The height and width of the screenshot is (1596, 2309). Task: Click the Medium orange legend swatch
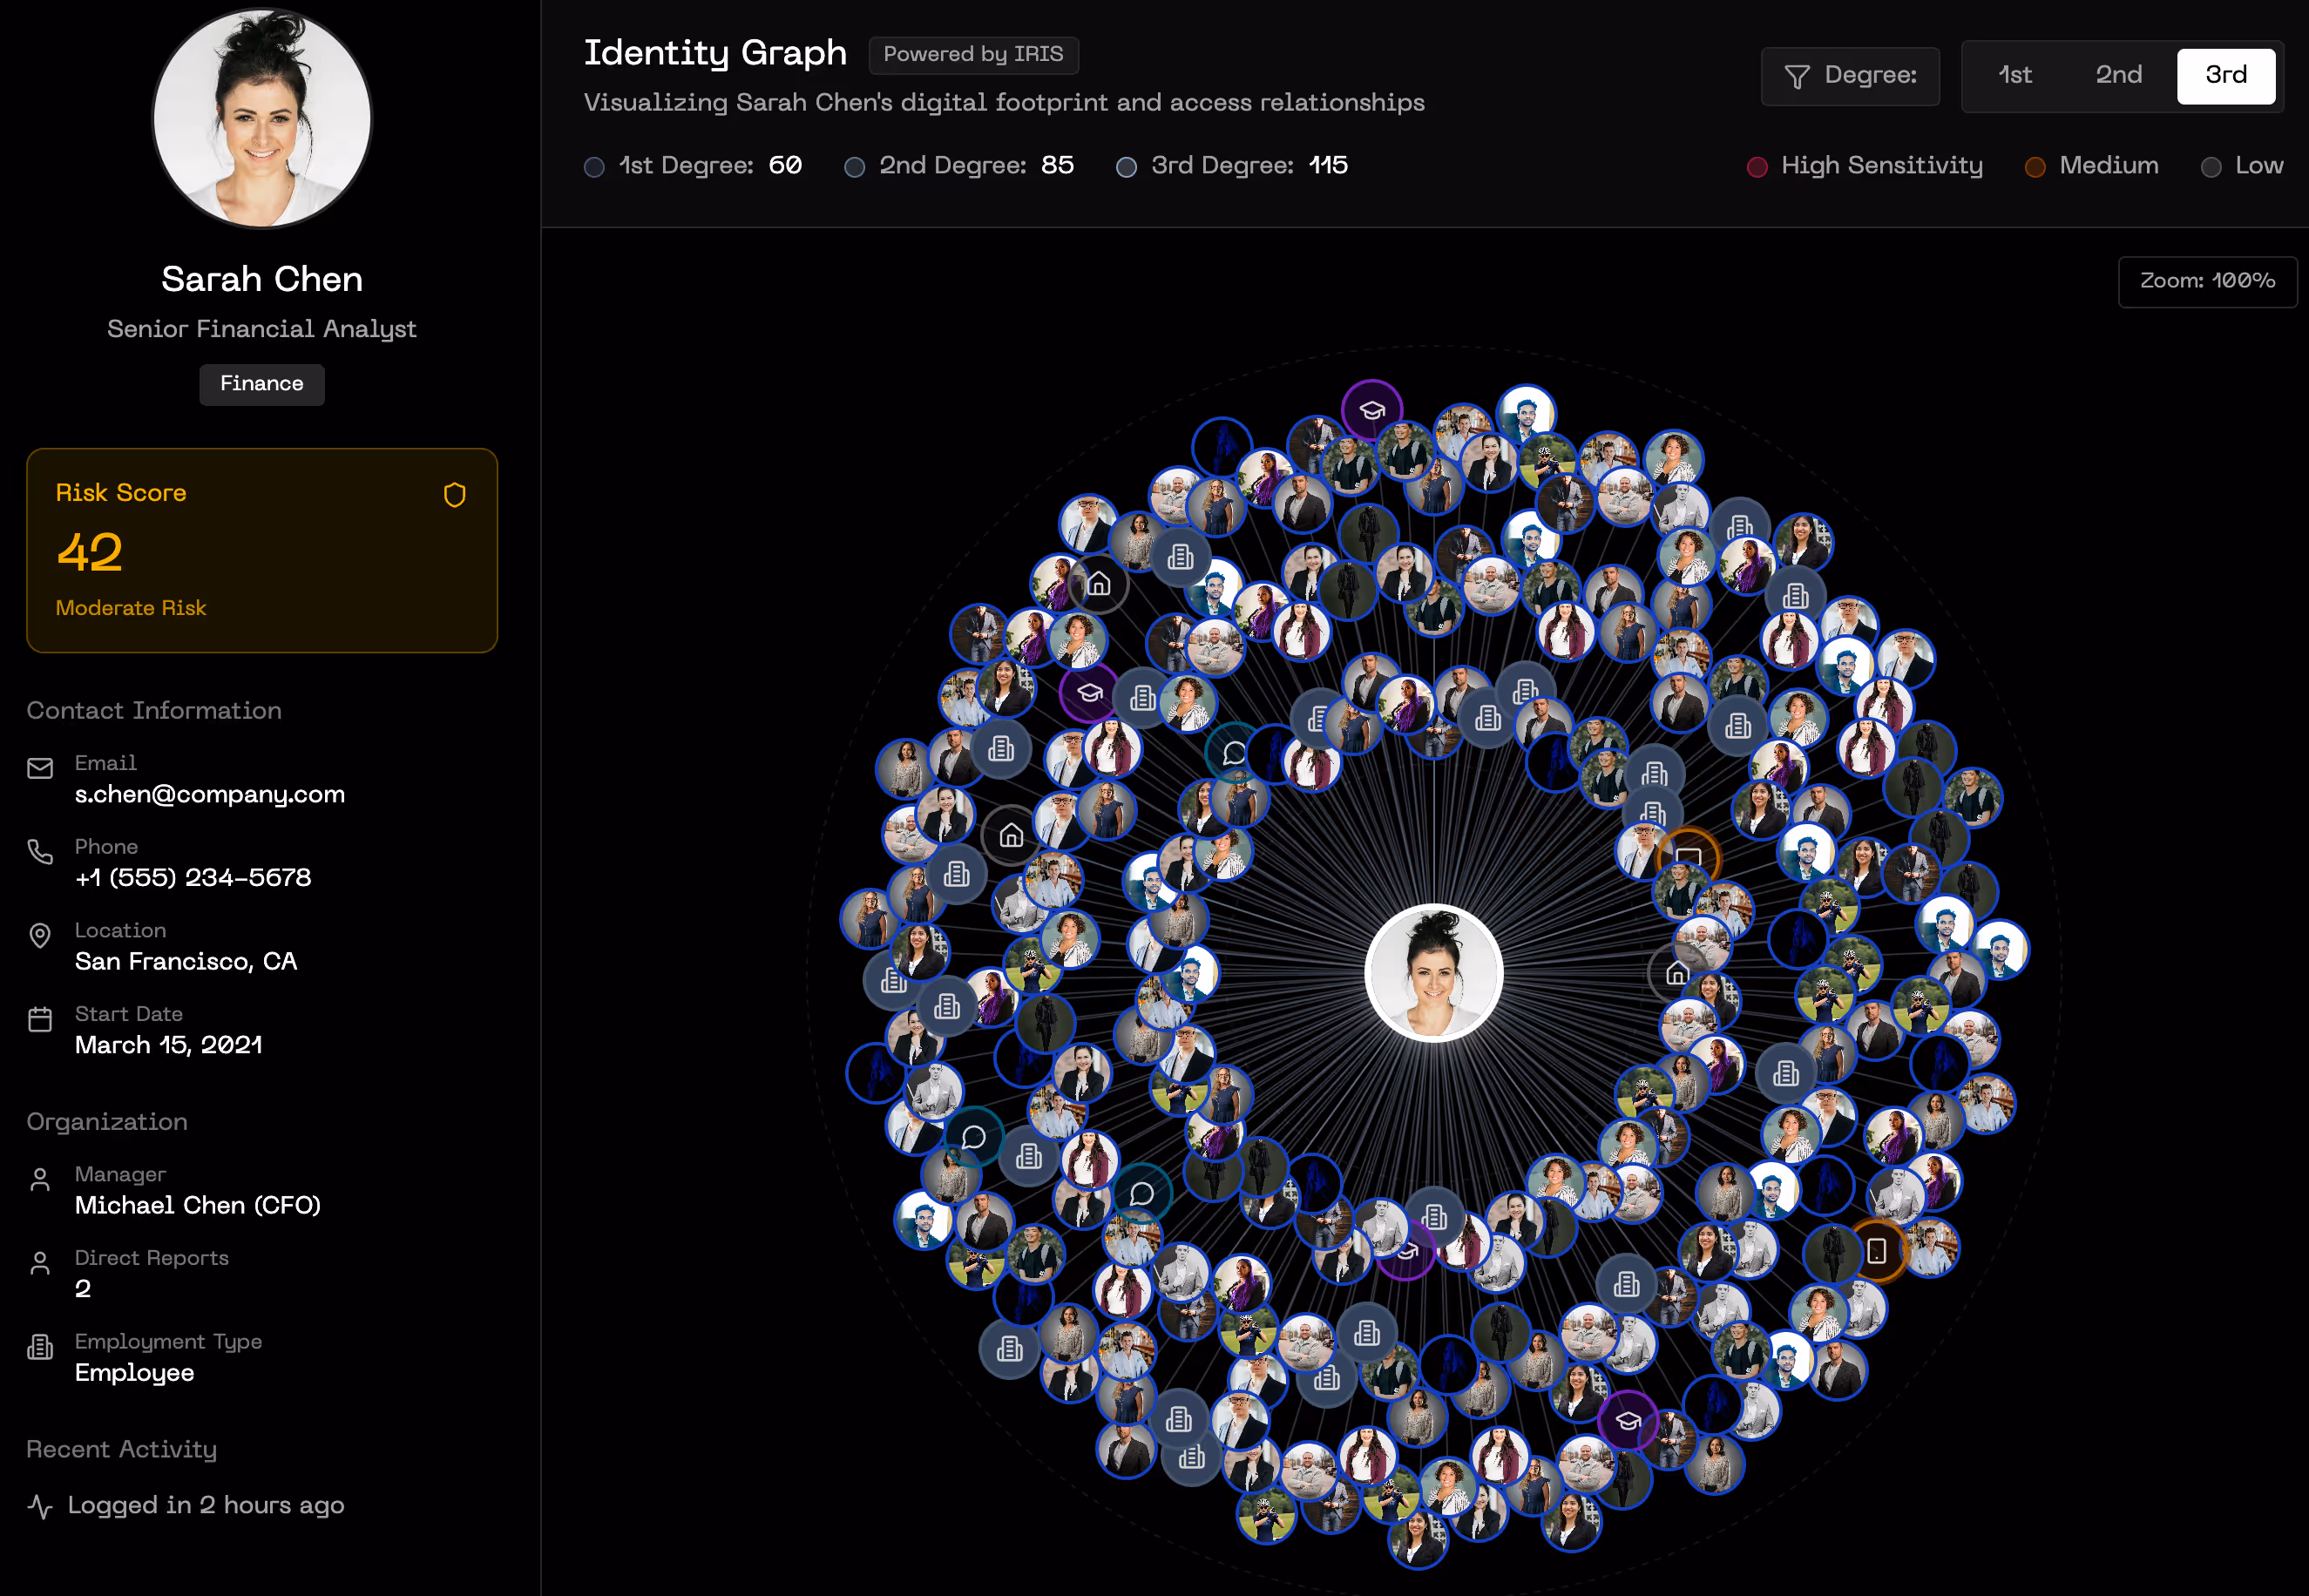coord(2034,167)
